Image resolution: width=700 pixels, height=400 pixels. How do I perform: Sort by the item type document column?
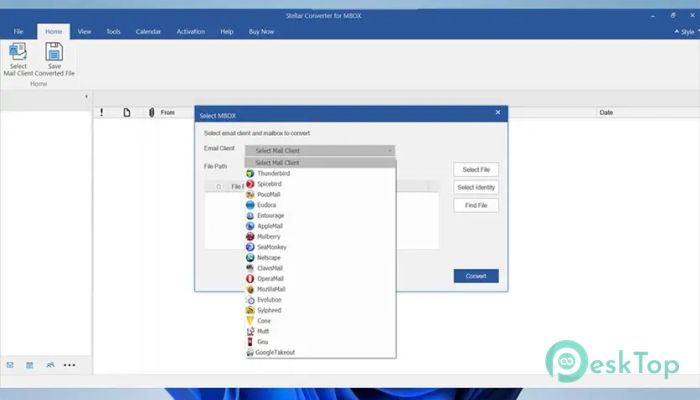point(127,112)
